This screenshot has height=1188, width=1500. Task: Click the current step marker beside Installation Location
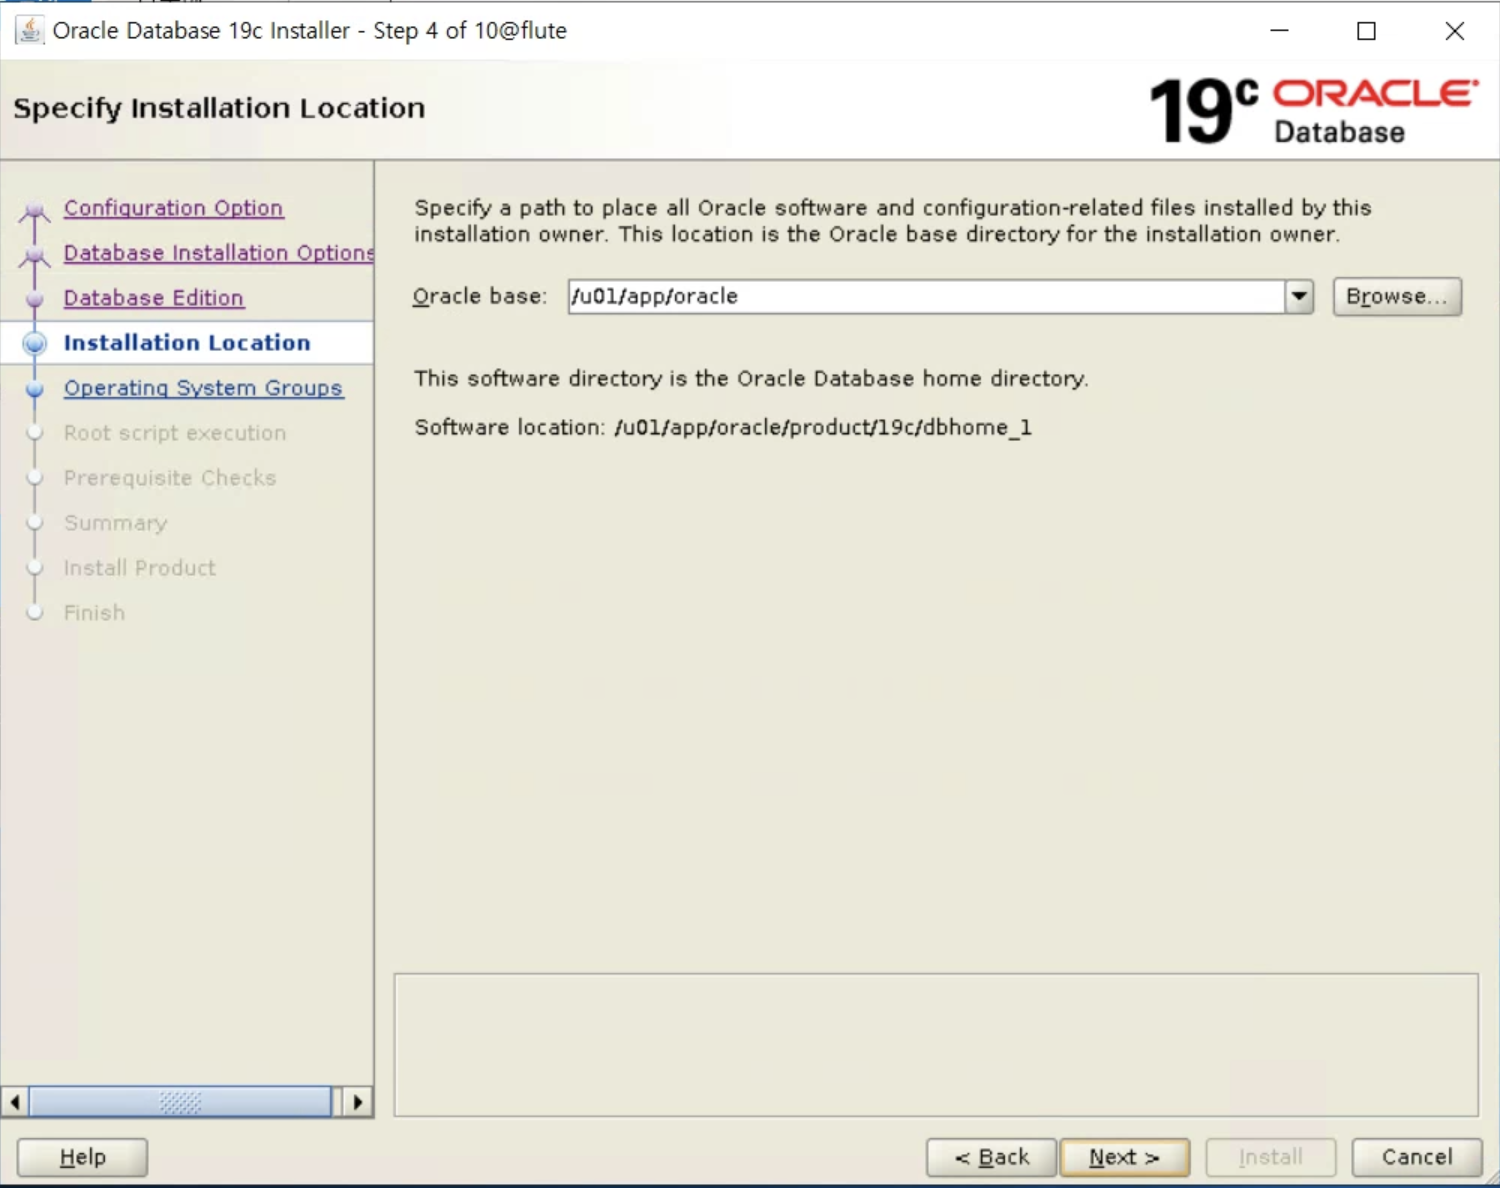click(35, 343)
